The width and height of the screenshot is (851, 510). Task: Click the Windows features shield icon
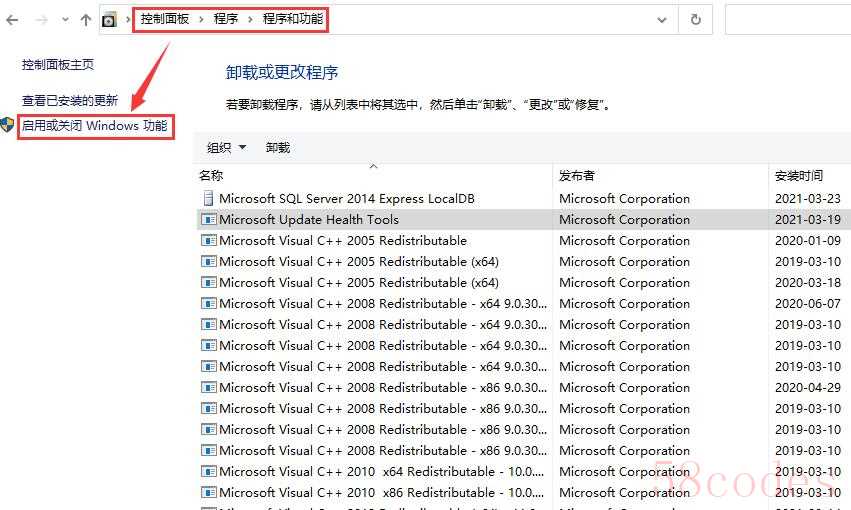coord(8,126)
